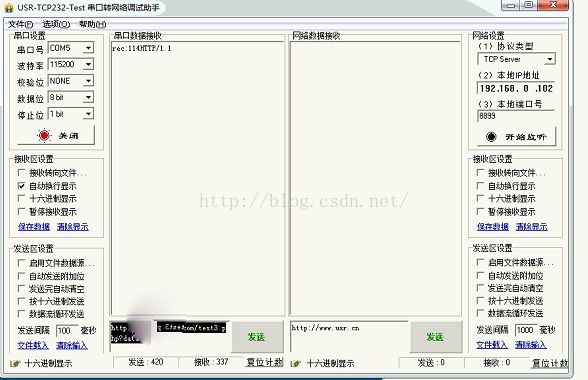Enable serial 暂停接收显示 checkbox
This screenshot has width=588, height=380.
click(21, 212)
